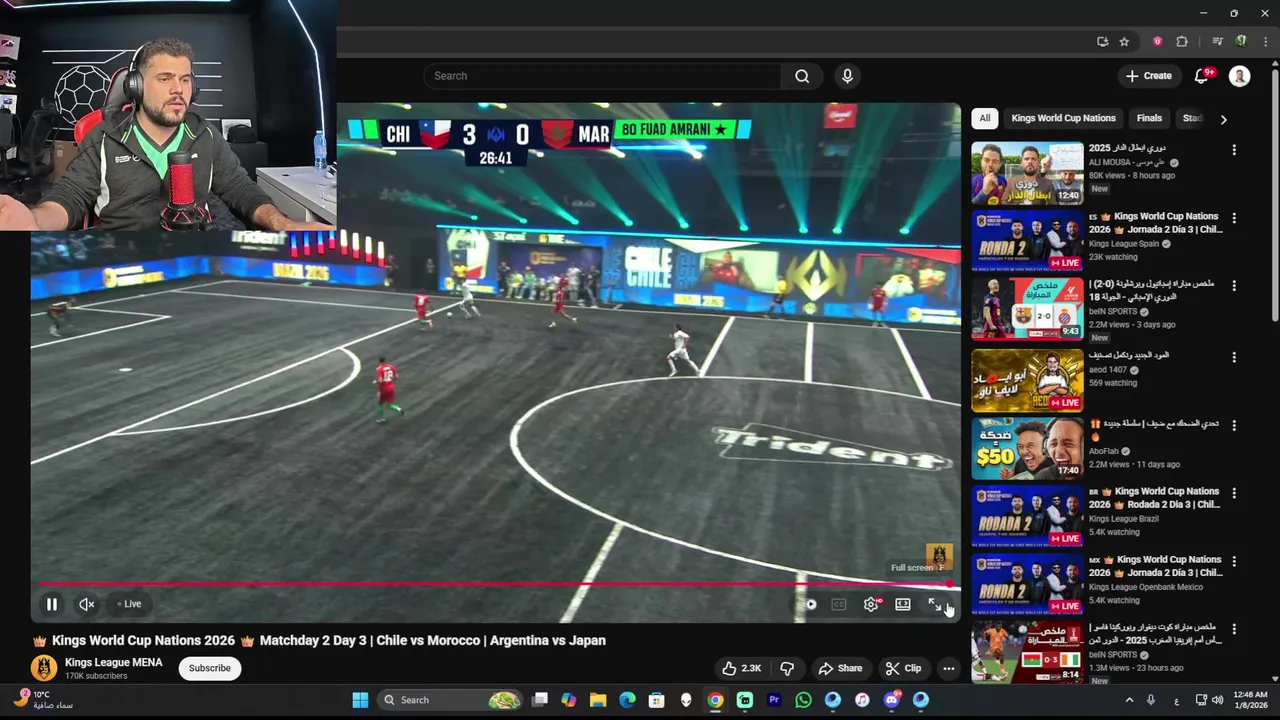Open options for the aeod 1407 stream
Viewport: 1280px width, 720px height.
click(x=1234, y=357)
